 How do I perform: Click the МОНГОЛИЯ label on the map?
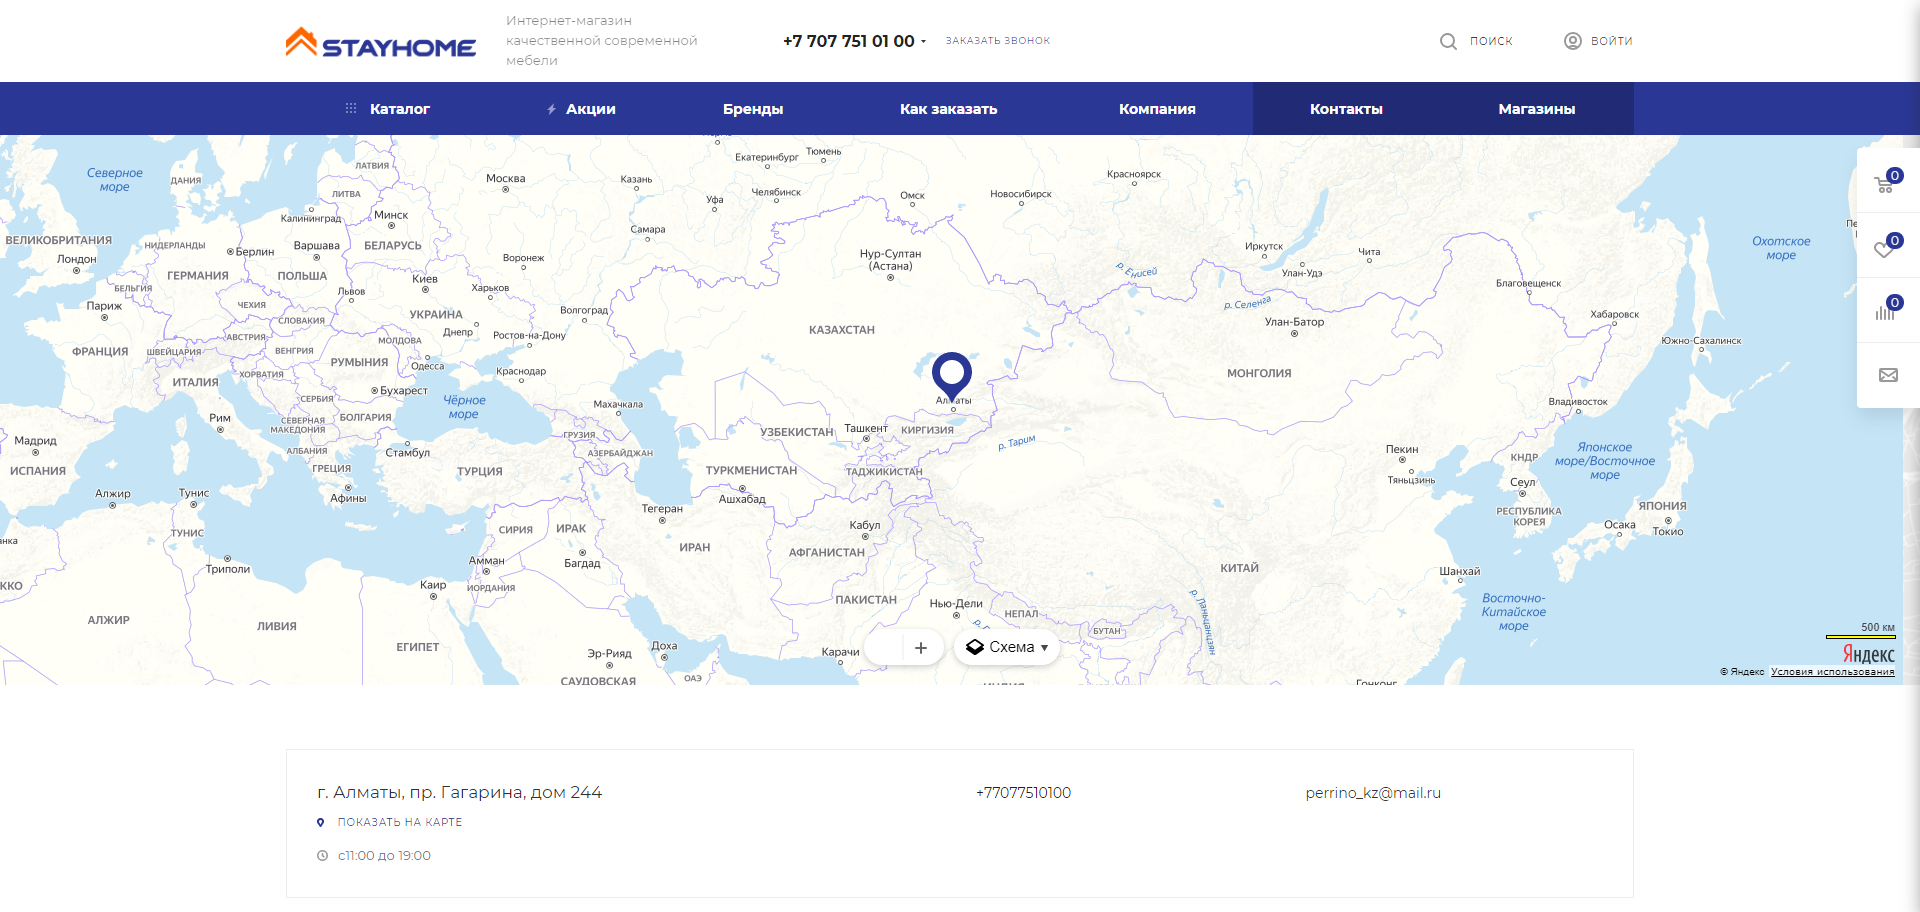coord(1259,374)
